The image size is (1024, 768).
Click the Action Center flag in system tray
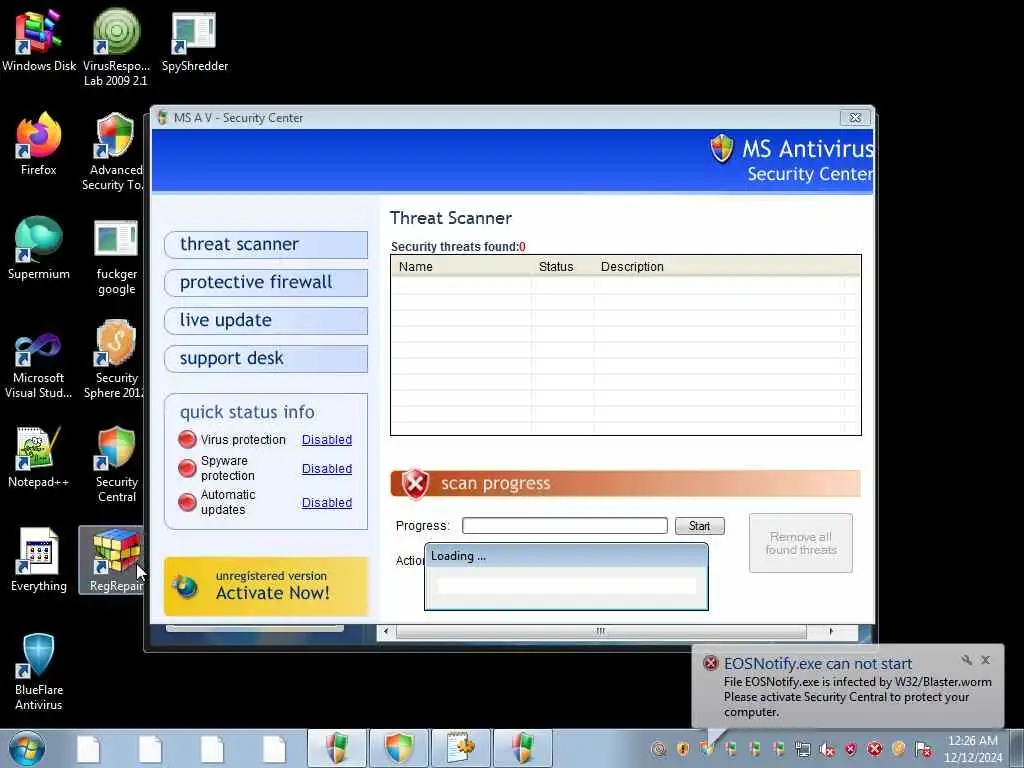(923, 750)
